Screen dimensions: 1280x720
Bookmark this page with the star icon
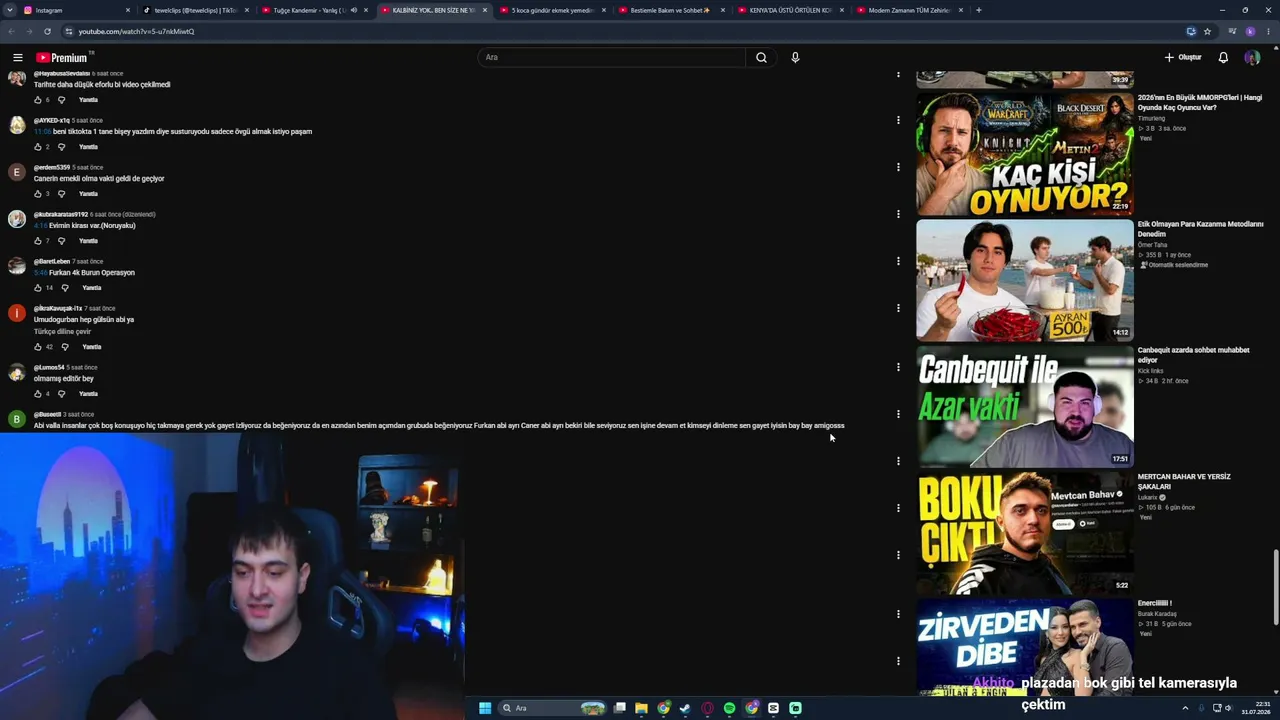tap(1207, 31)
